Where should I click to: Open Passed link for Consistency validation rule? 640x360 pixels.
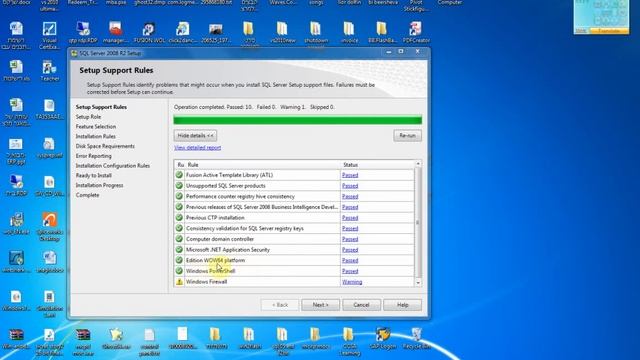coord(350,228)
